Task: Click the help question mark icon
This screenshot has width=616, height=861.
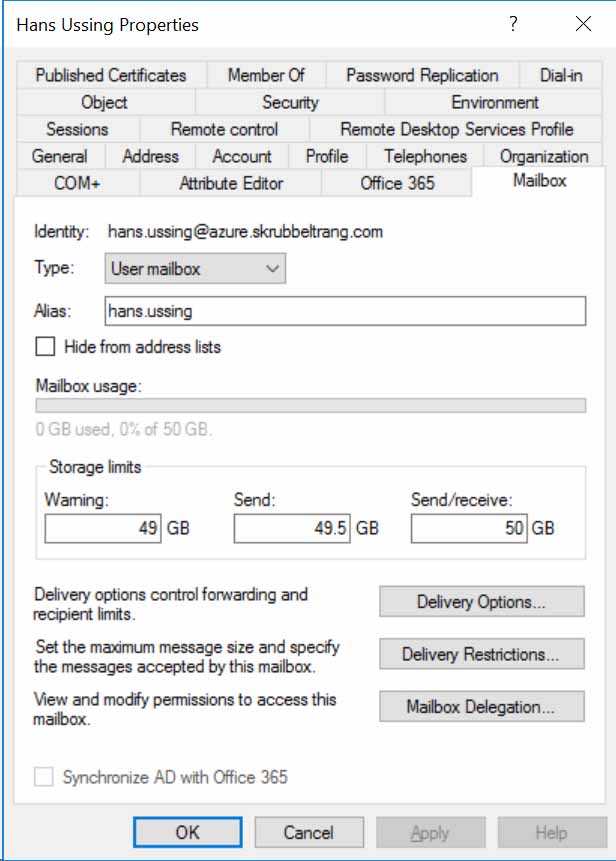Action: point(513,25)
